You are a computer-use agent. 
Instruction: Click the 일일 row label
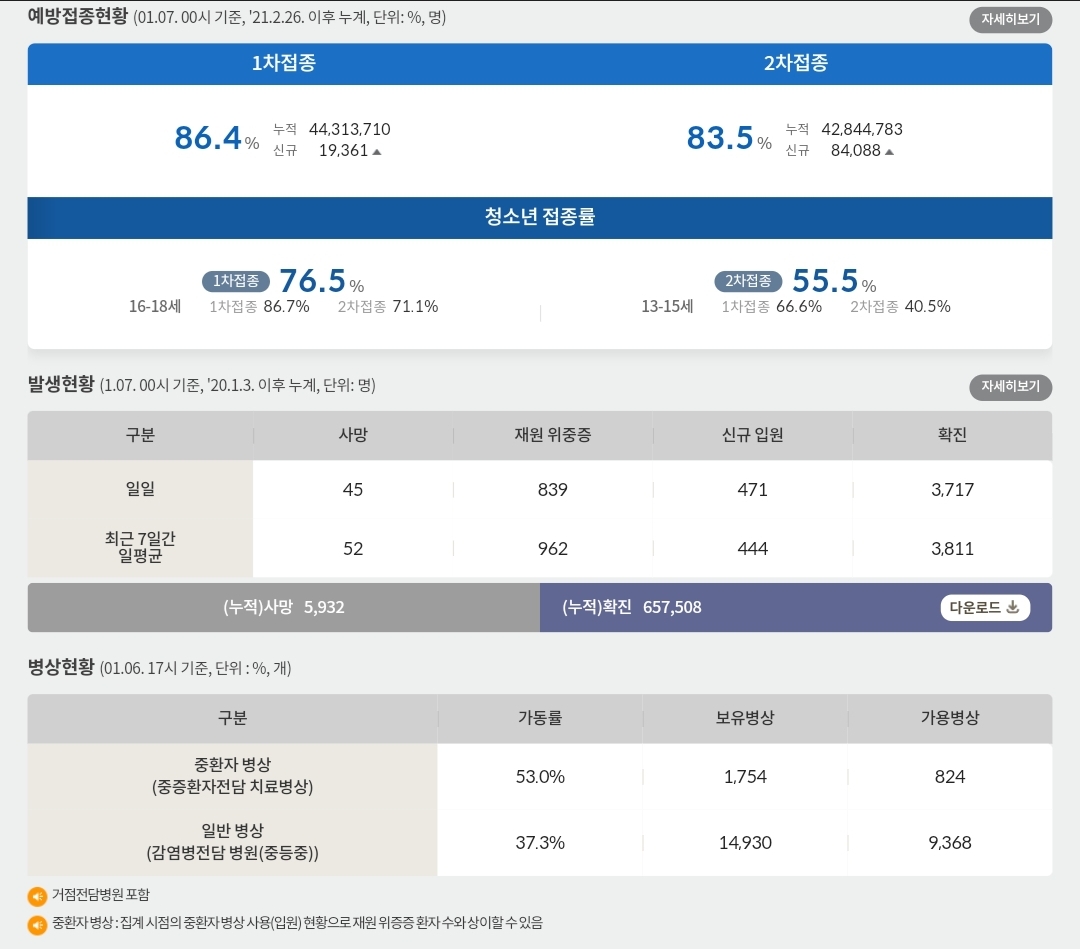tap(141, 489)
